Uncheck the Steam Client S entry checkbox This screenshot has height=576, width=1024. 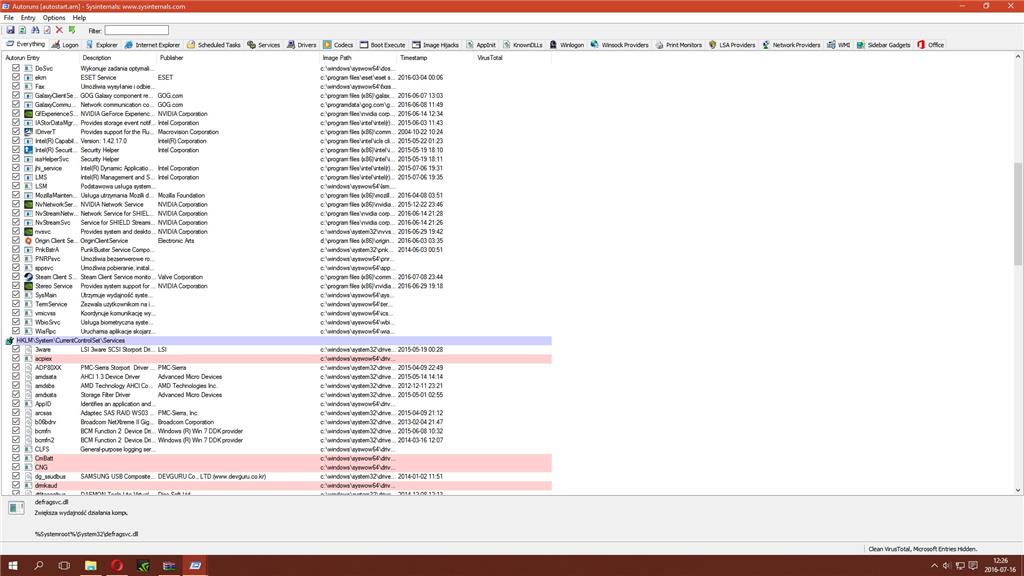16,277
